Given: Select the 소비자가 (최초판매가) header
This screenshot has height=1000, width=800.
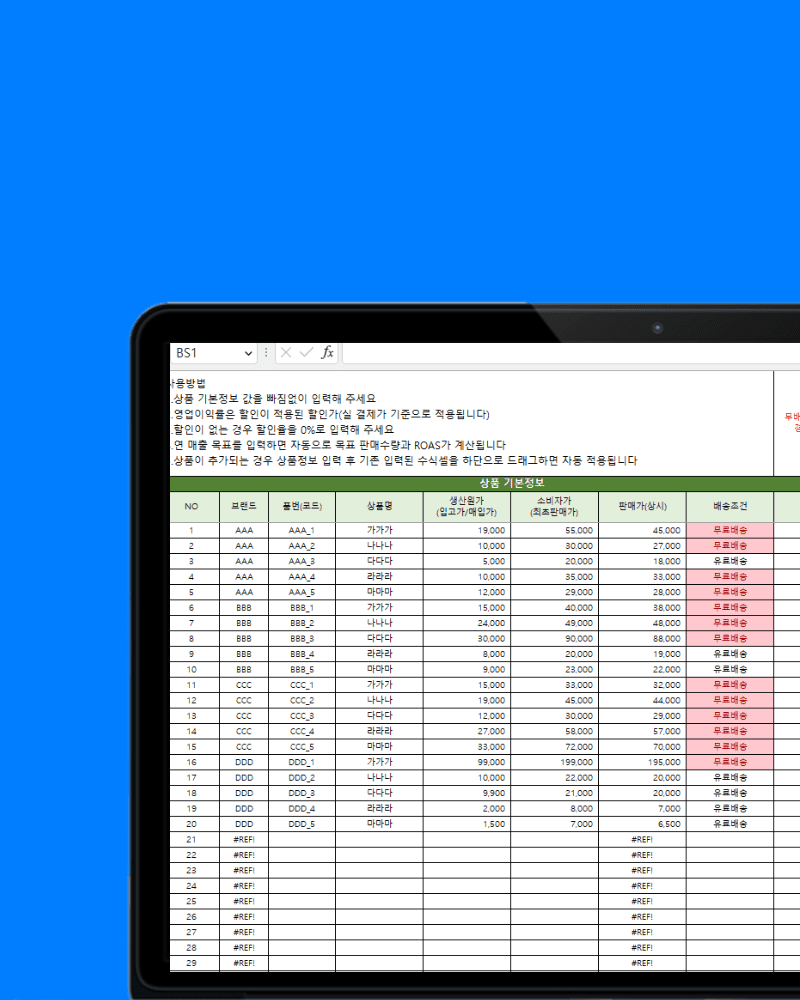Looking at the screenshot, I should point(554,506).
